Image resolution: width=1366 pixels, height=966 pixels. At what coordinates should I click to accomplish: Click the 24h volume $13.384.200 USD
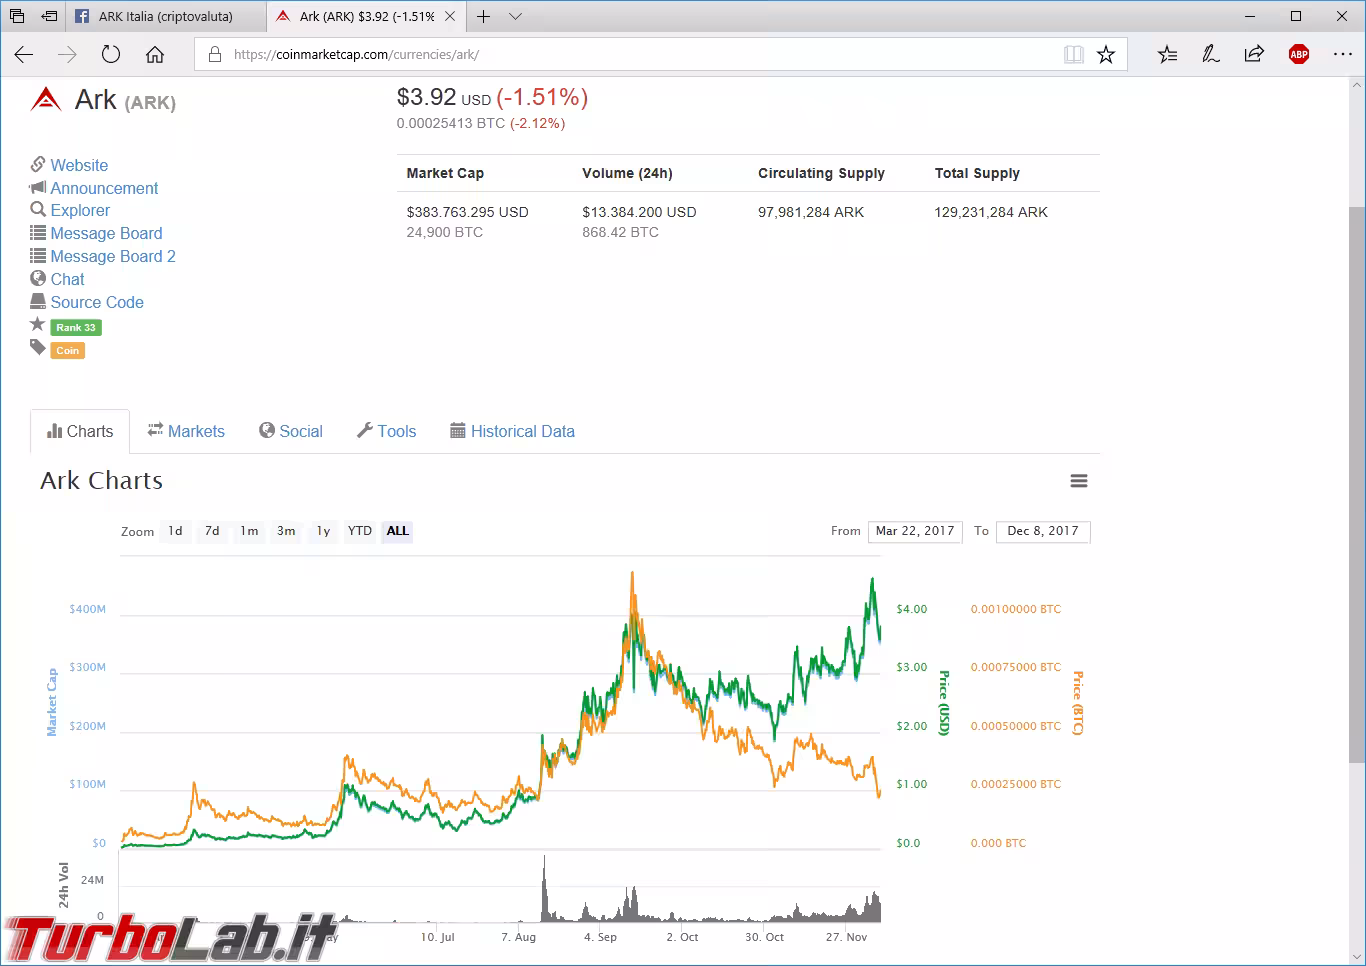click(639, 212)
